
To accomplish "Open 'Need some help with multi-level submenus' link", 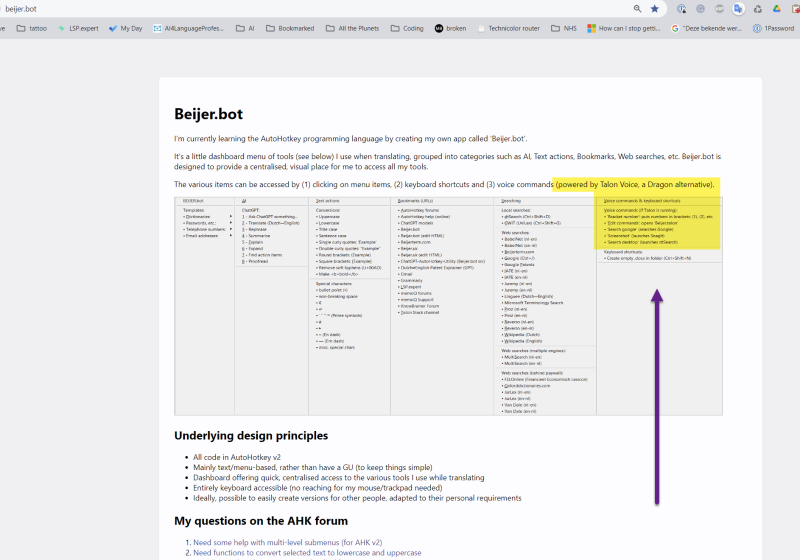I will [x=287, y=542].
